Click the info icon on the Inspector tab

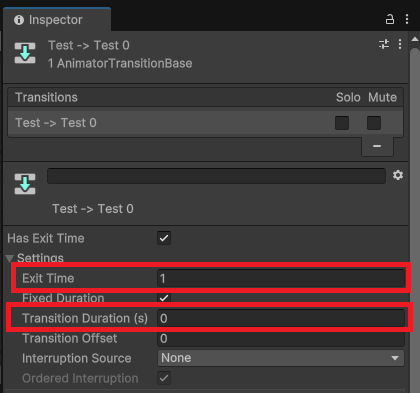pos(19,20)
